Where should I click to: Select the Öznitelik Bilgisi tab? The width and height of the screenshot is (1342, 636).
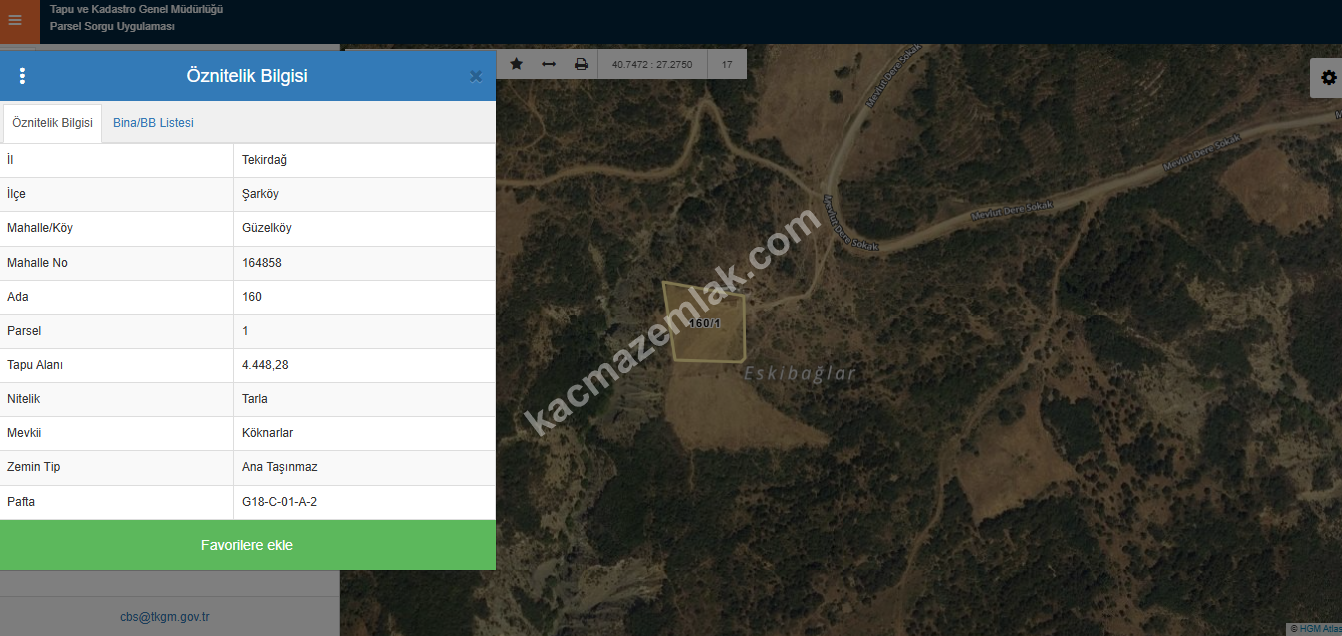(x=52, y=123)
